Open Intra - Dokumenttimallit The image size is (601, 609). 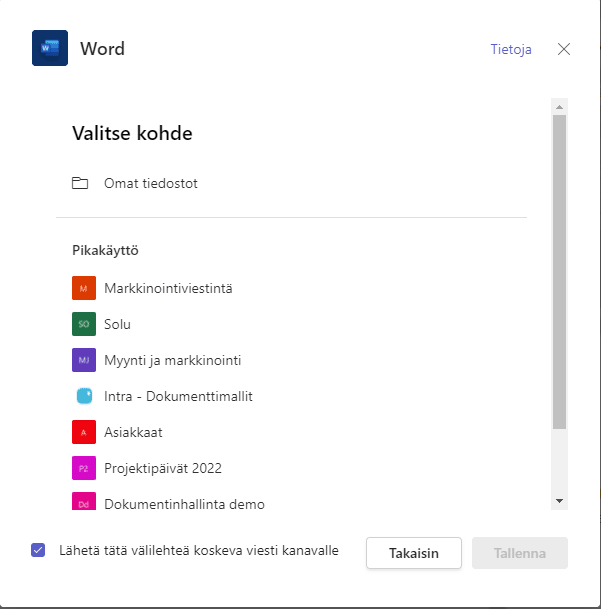tap(178, 396)
